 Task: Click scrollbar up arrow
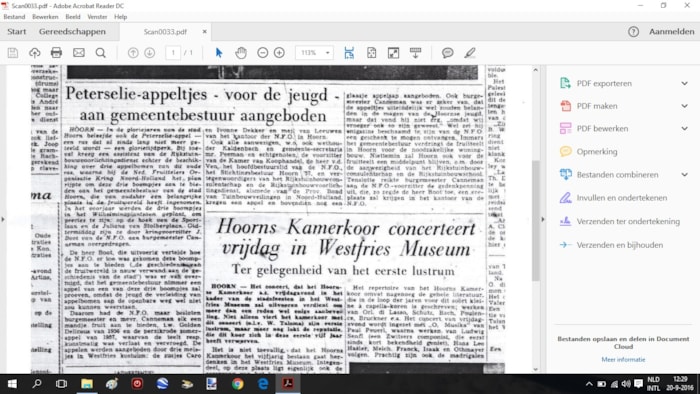pyautogui.click(x=536, y=70)
